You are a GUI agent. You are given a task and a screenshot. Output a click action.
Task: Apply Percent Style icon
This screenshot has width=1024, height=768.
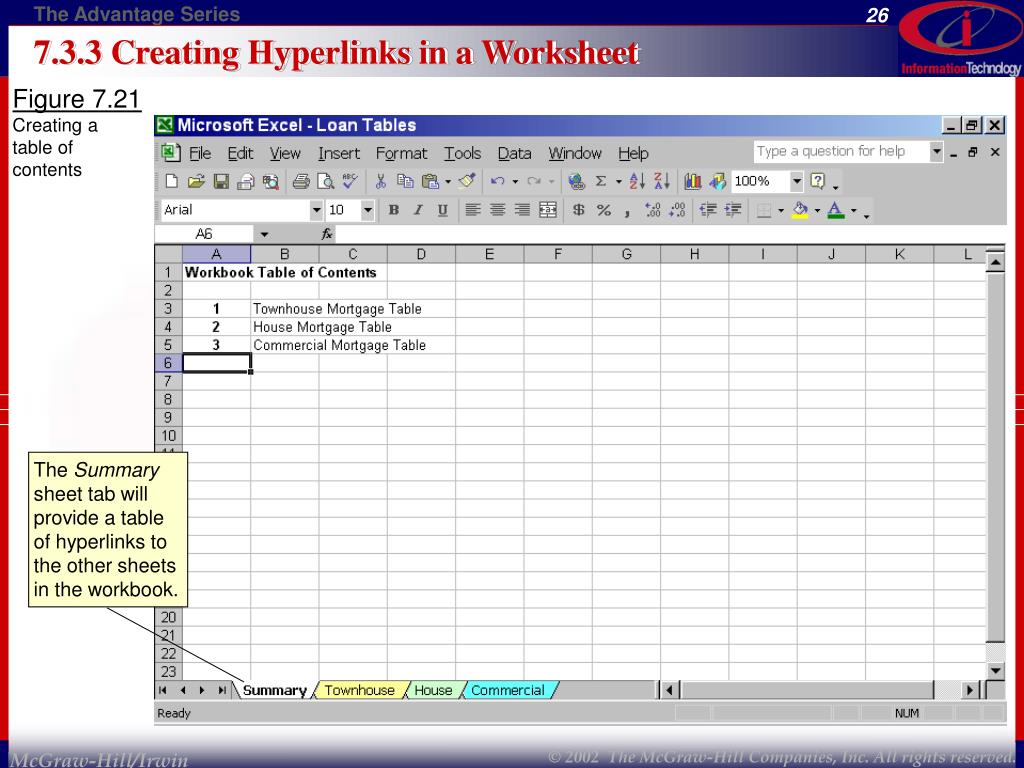coord(603,210)
